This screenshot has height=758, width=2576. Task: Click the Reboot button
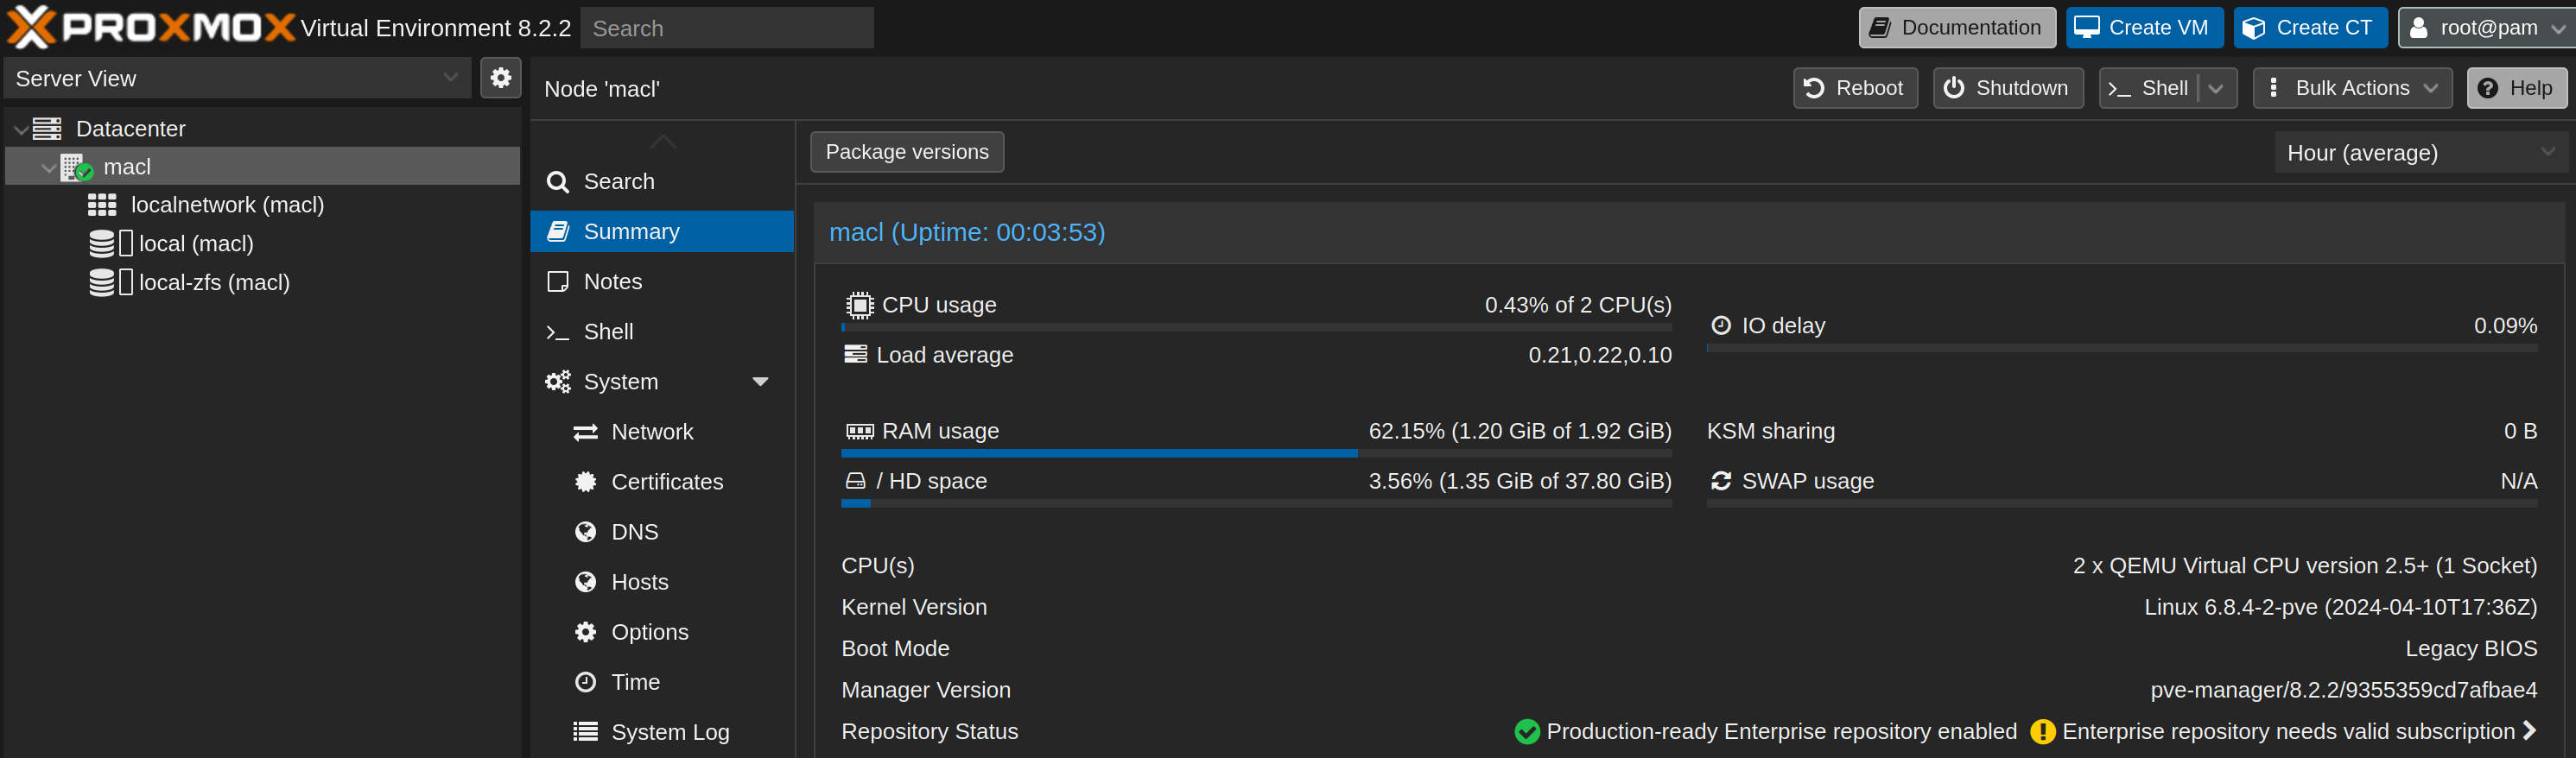tap(1855, 88)
